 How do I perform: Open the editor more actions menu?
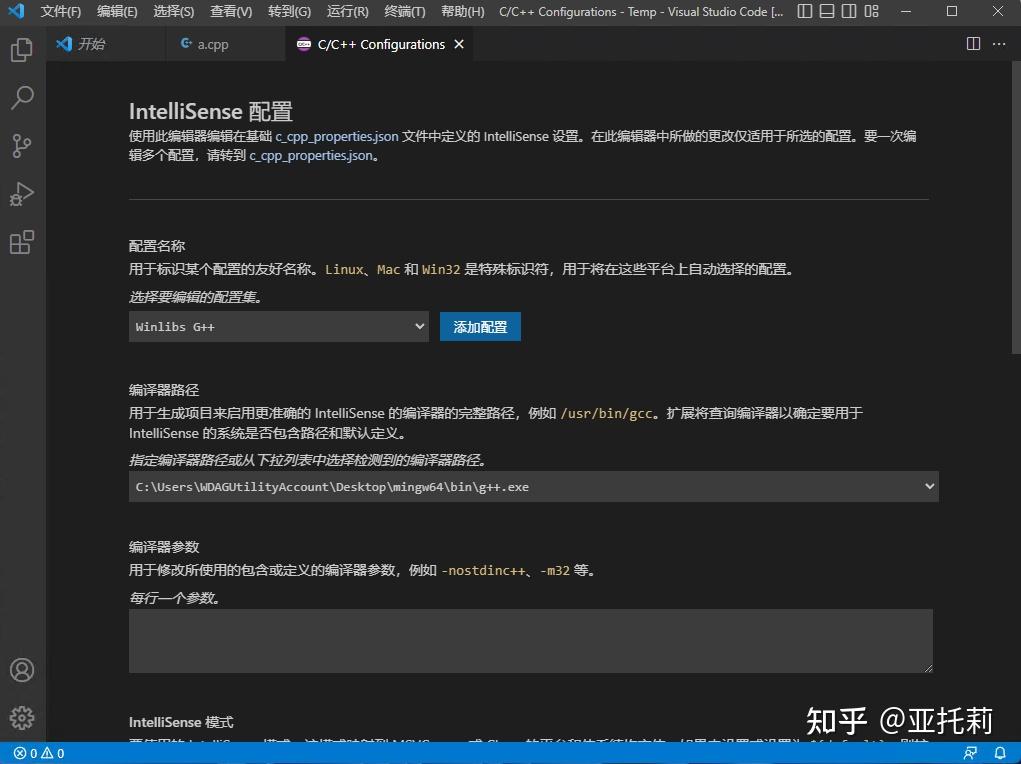coord(998,44)
